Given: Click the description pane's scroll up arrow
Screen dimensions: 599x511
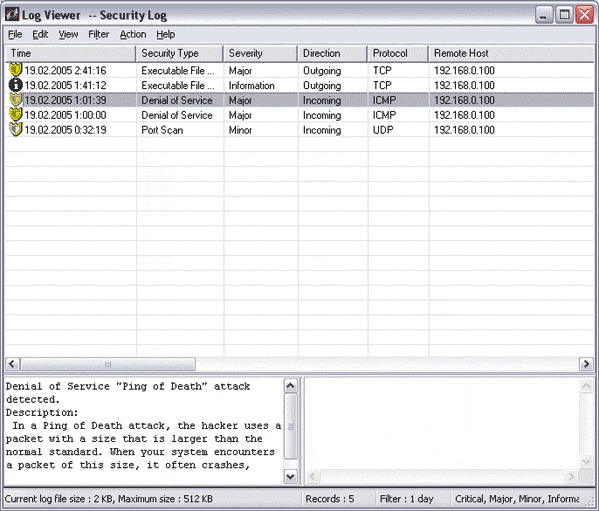Looking at the screenshot, I should point(291,386).
